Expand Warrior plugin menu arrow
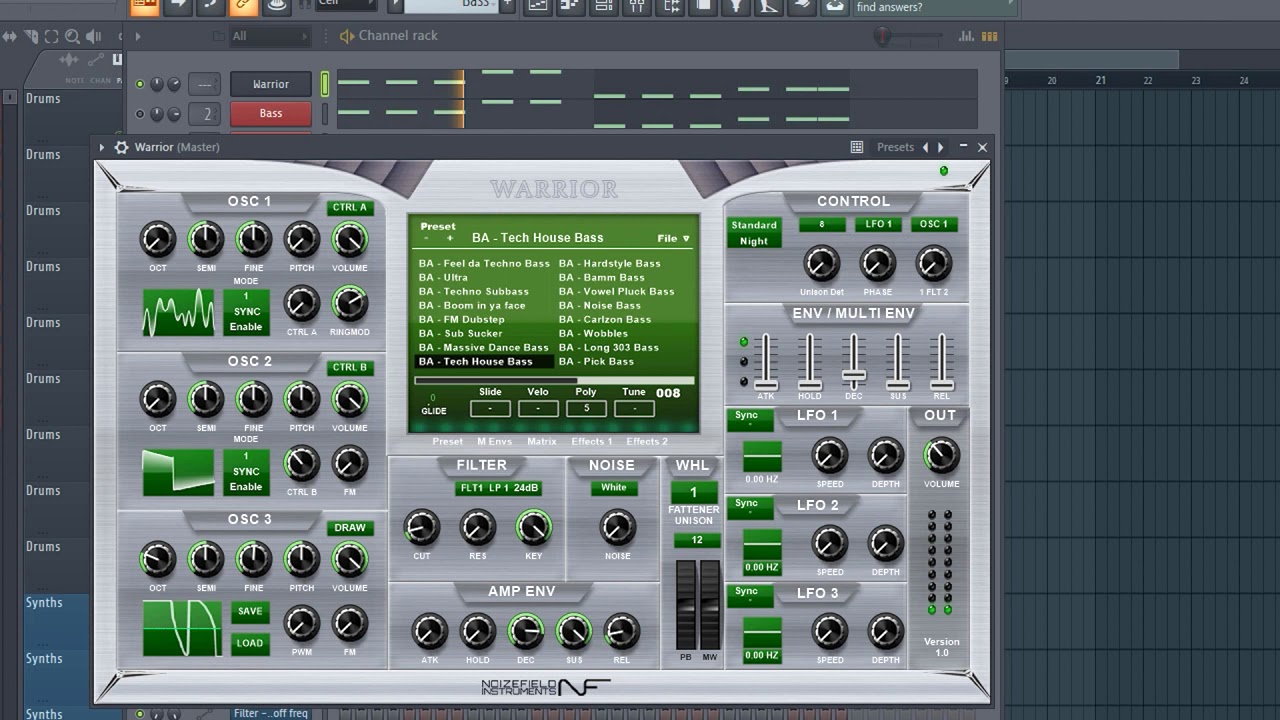 point(102,147)
